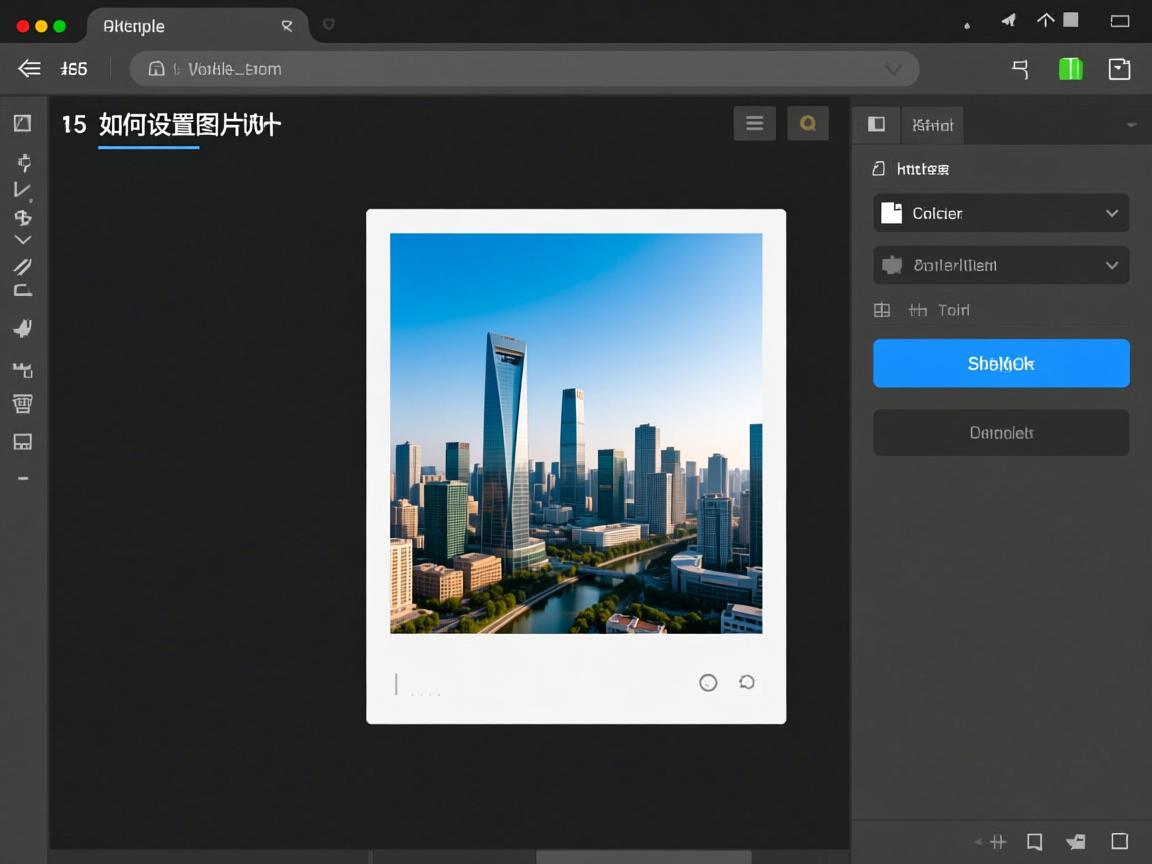
Task: Select the right panel tab next to layout icon
Action: coord(932,125)
